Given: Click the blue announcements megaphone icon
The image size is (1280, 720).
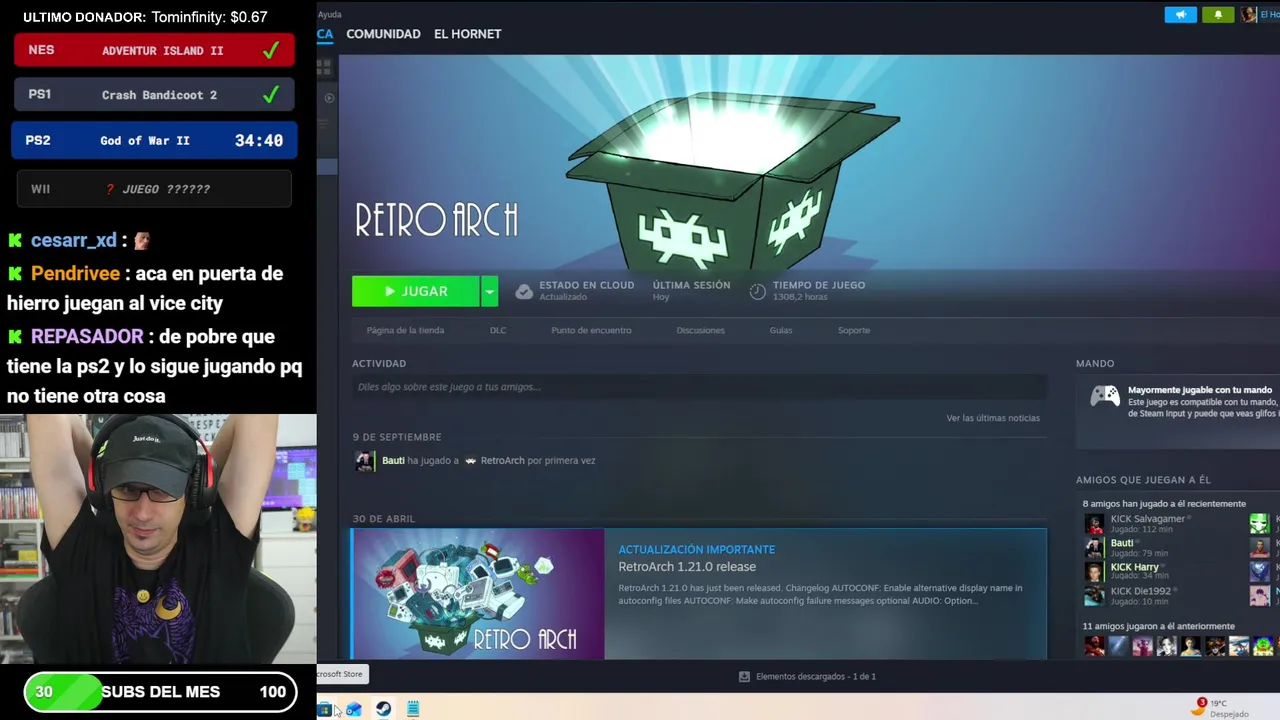Looking at the screenshot, I should 1180,15.
